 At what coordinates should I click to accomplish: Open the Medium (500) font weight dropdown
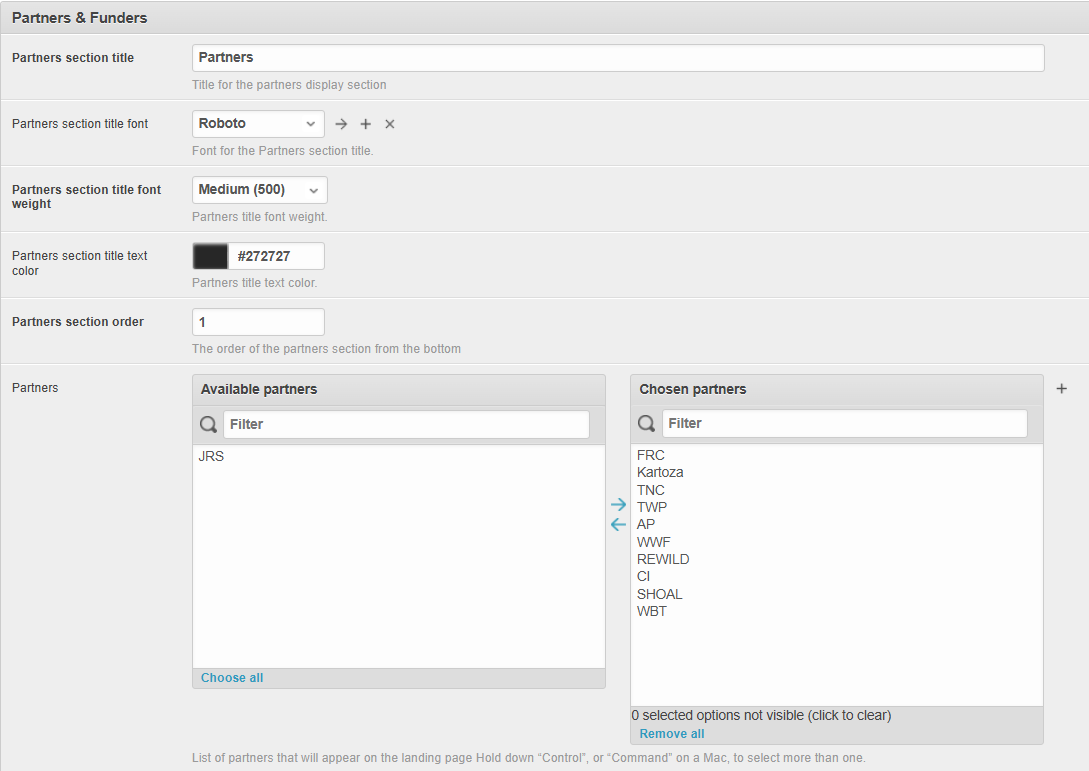(x=259, y=190)
